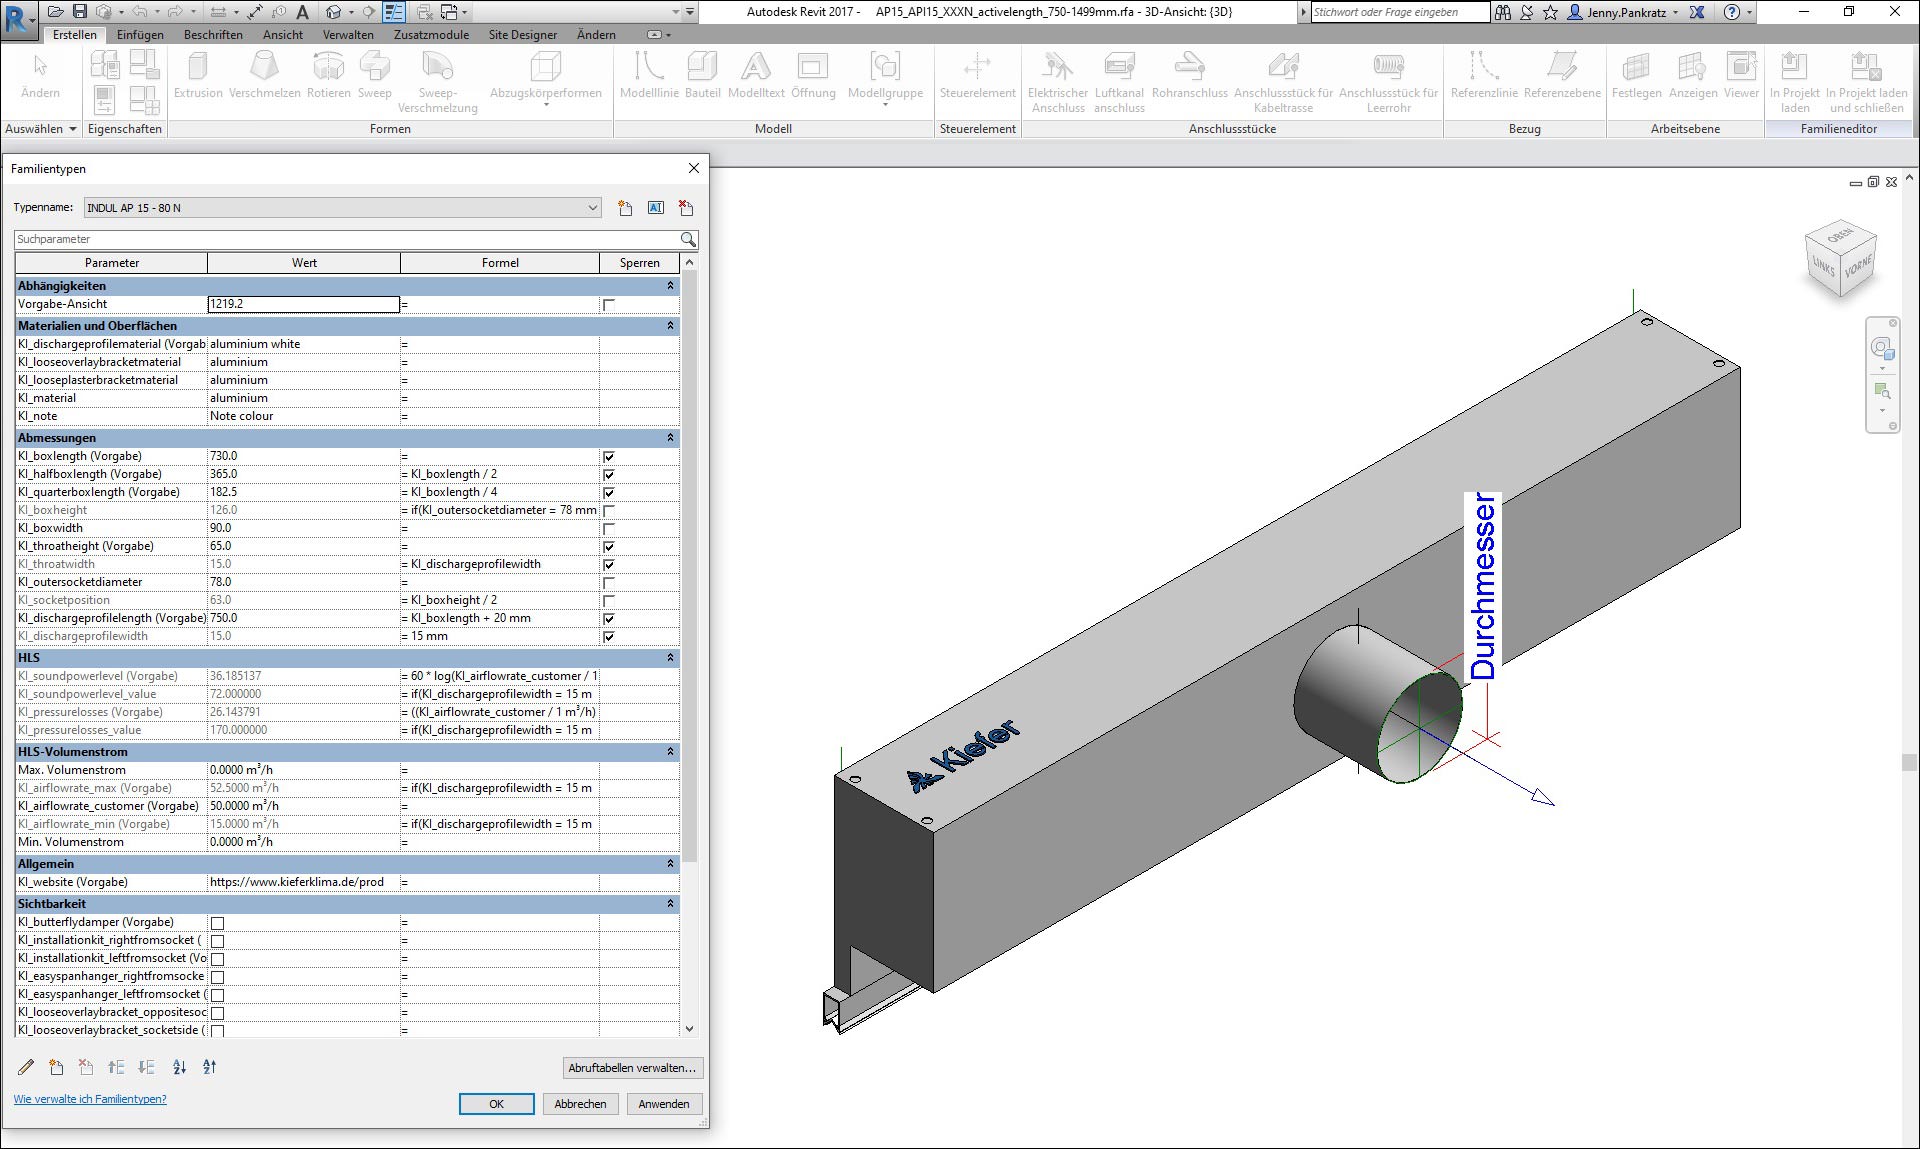Image resolution: width=1920 pixels, height=1149 pixels.
Task: Click the thin lines toggle icon in quick access toolbar
Action: 394,12
